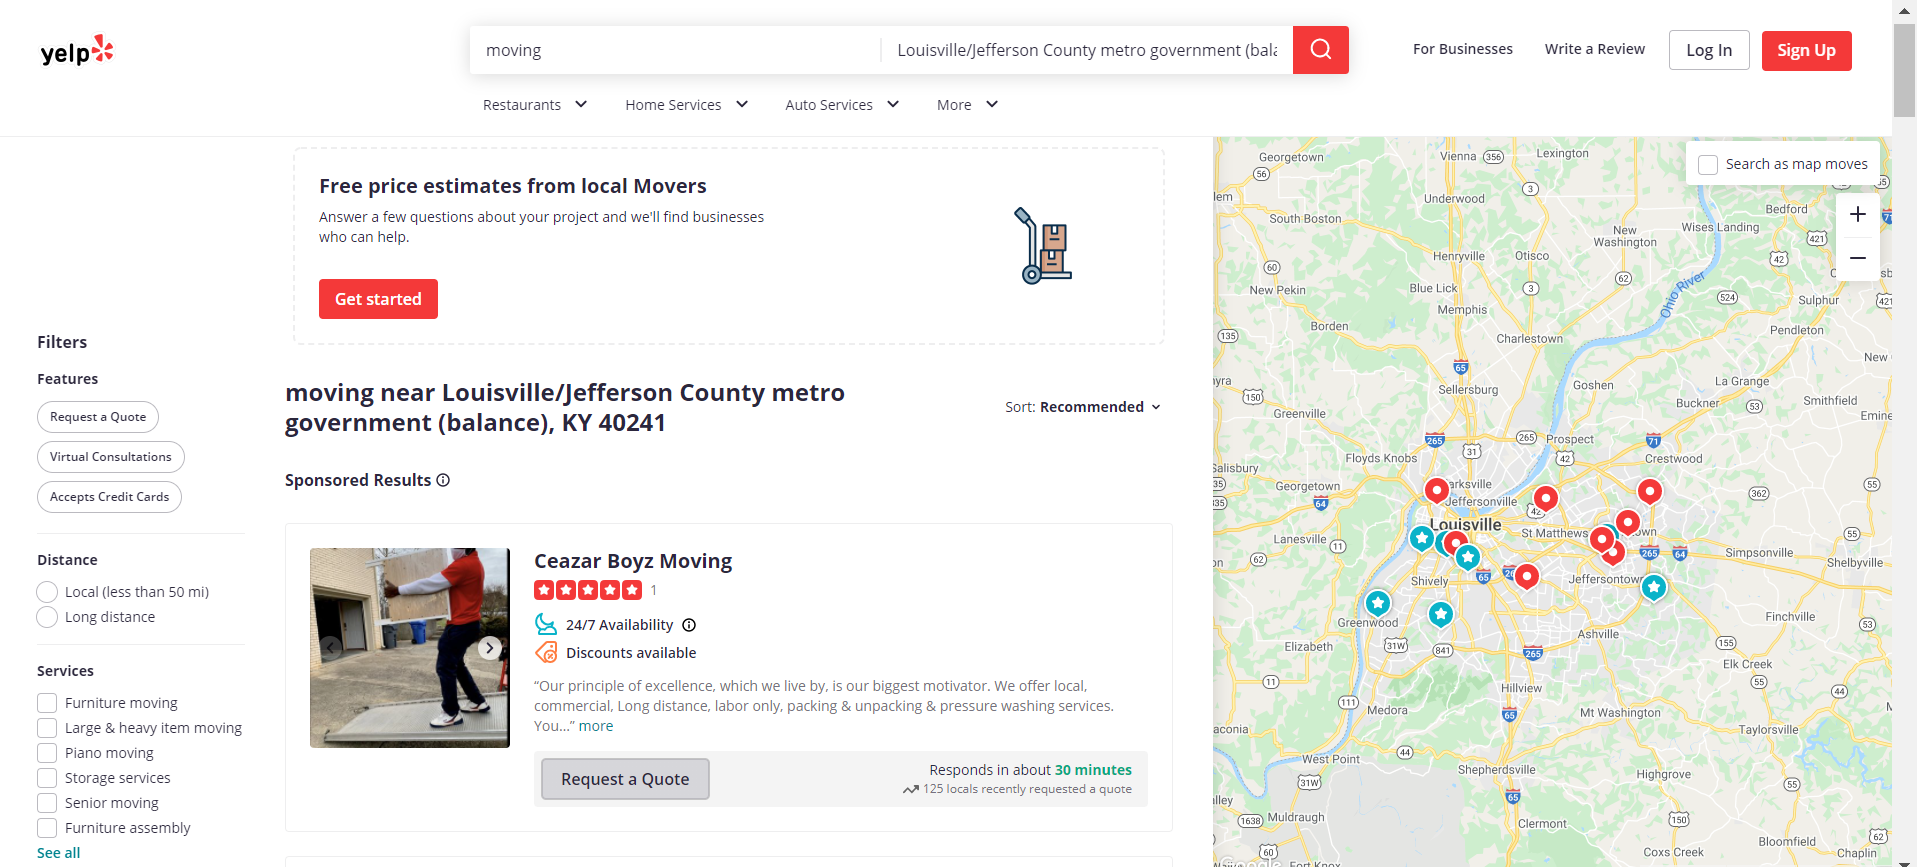Select the teal star pin near Greenwood
Viewport: 1917px width, 867px height.
click(x=1378, y=603)
